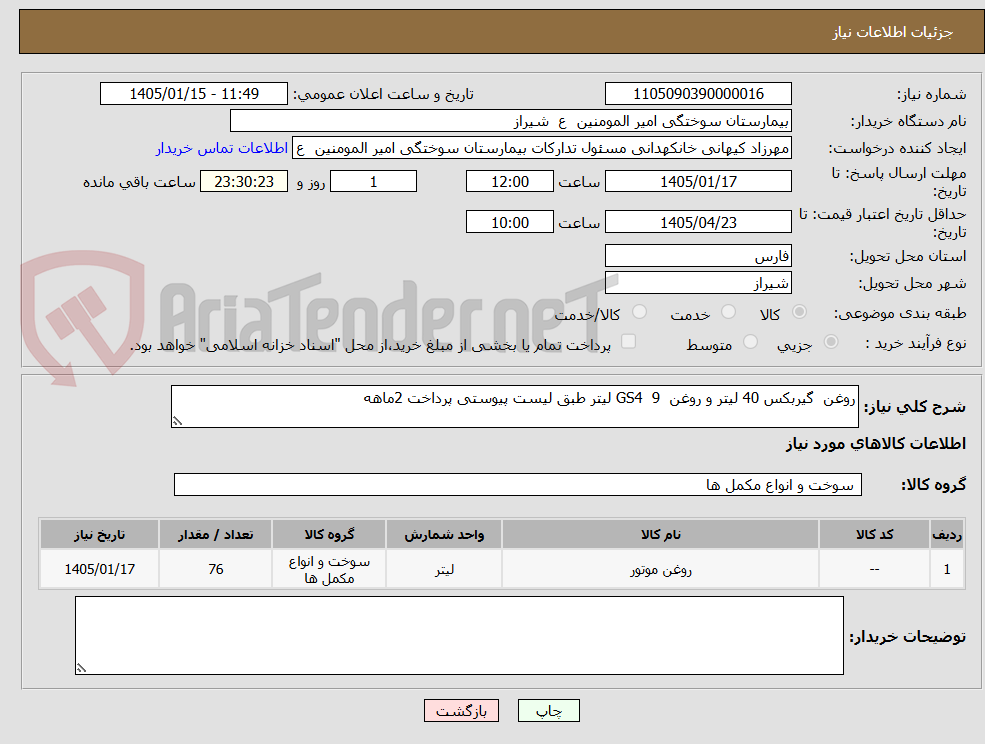Click the buyer organization name field
985x744 pixels.
[510, 121]
